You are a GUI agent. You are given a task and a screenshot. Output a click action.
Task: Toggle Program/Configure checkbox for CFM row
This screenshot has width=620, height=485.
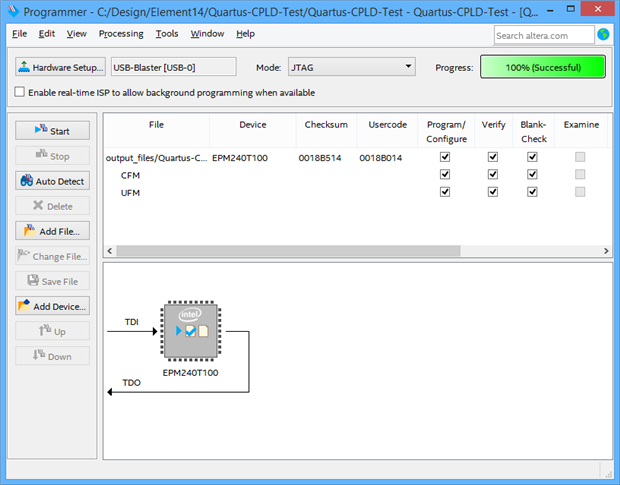(x=445, y=174)
